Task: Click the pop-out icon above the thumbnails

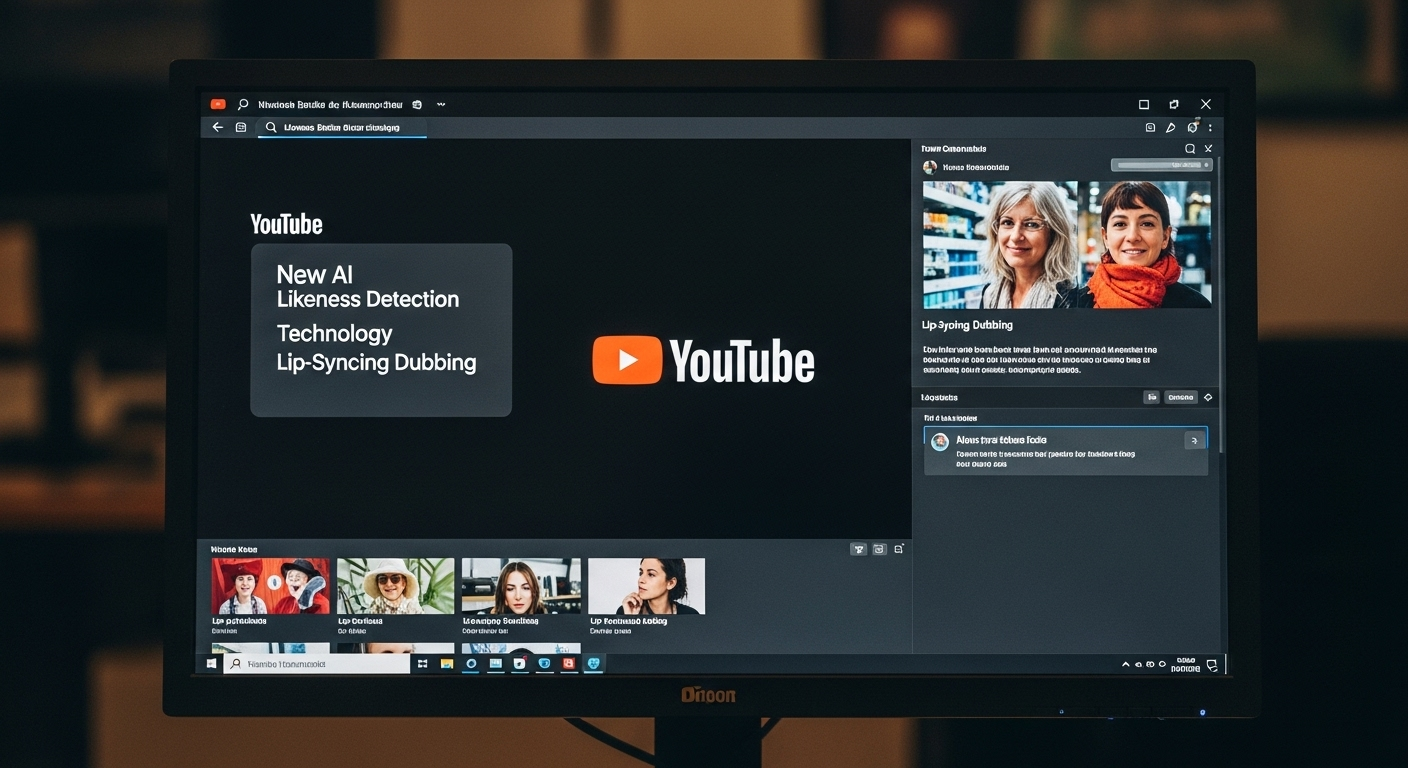Action: tap(899, 548)
